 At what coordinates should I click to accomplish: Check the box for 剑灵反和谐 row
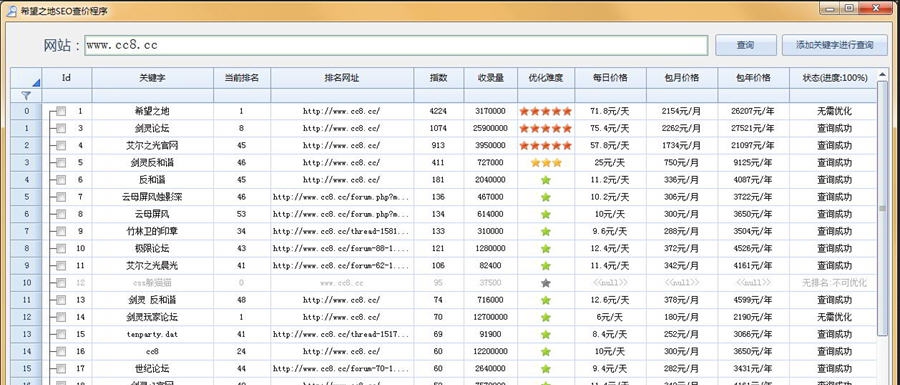(61, 163)
